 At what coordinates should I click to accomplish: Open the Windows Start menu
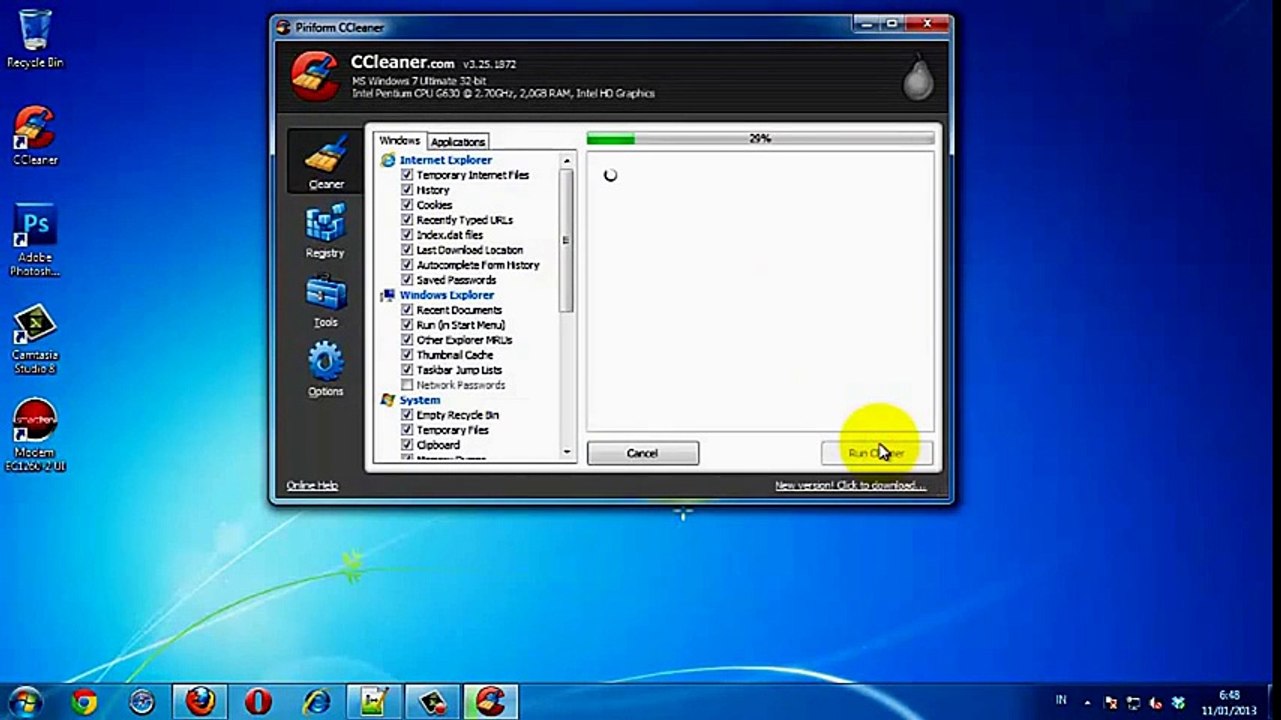(x=24, y=701)
